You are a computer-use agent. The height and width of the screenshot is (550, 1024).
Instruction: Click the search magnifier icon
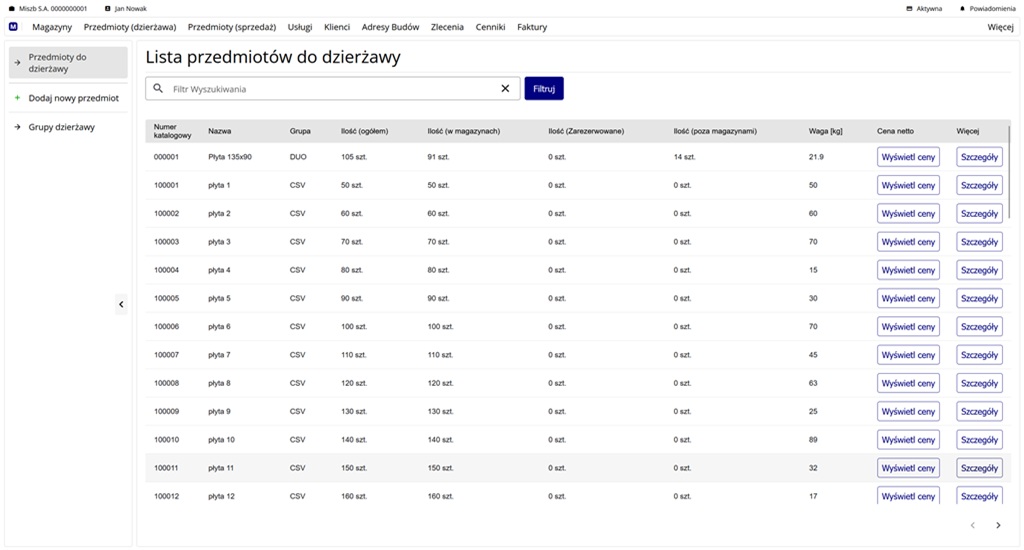pos(158,88)
